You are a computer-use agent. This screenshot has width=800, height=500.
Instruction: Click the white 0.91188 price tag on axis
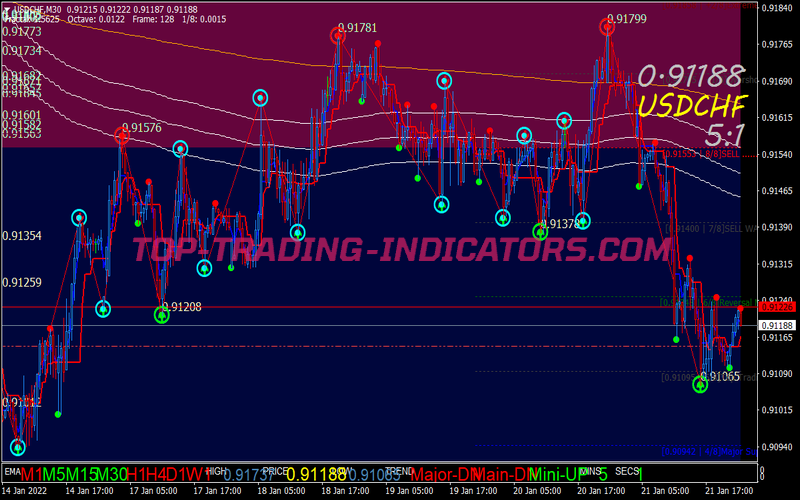(777, 326)
